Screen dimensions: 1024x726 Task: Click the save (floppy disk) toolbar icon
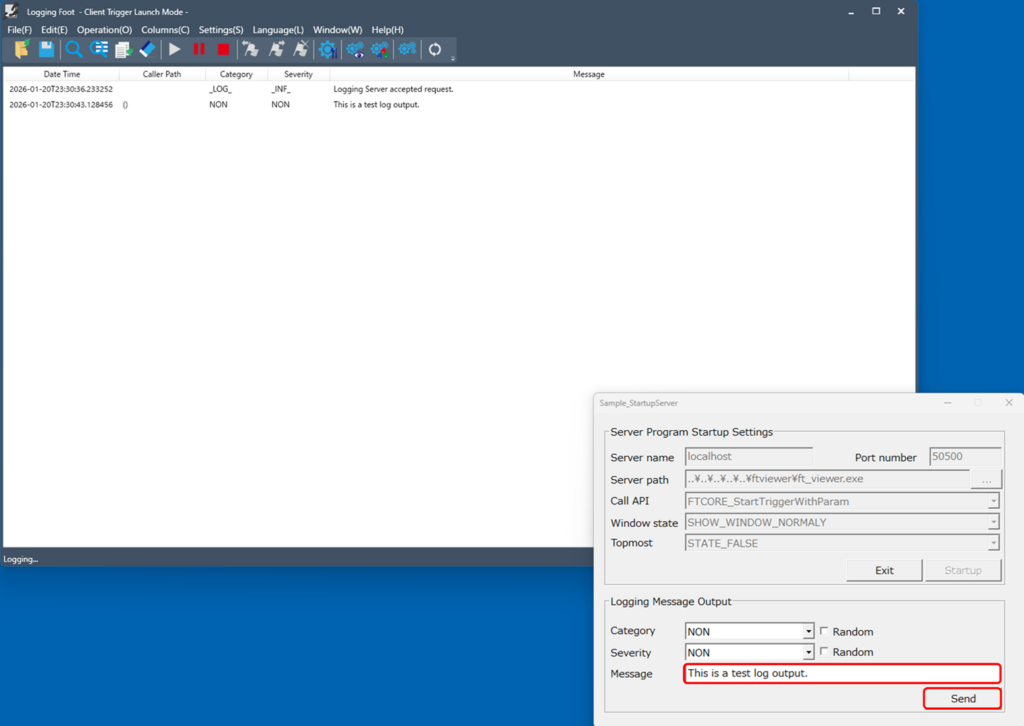(46, 49)
